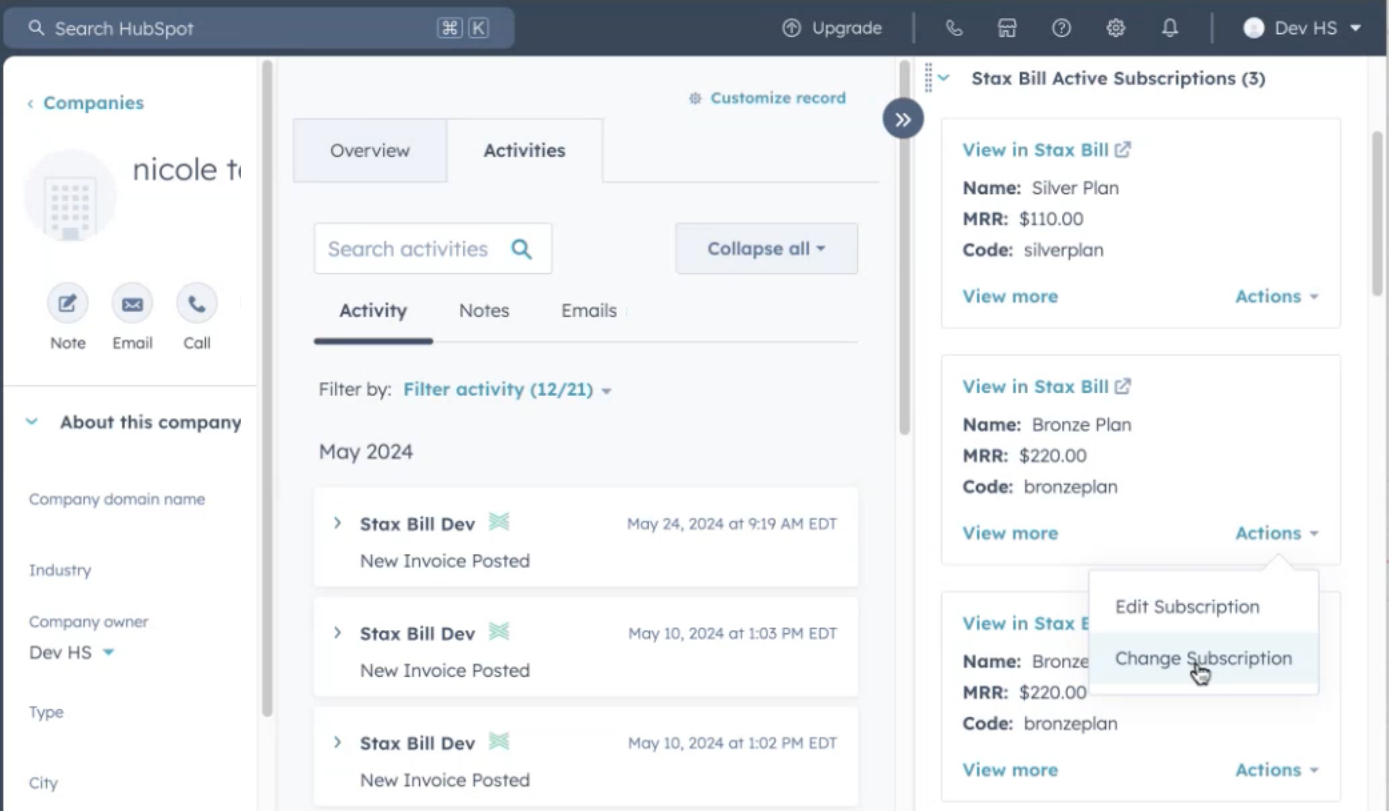Click the Company domain name field label
This screenshot has height=811, width=1389.
117,499
